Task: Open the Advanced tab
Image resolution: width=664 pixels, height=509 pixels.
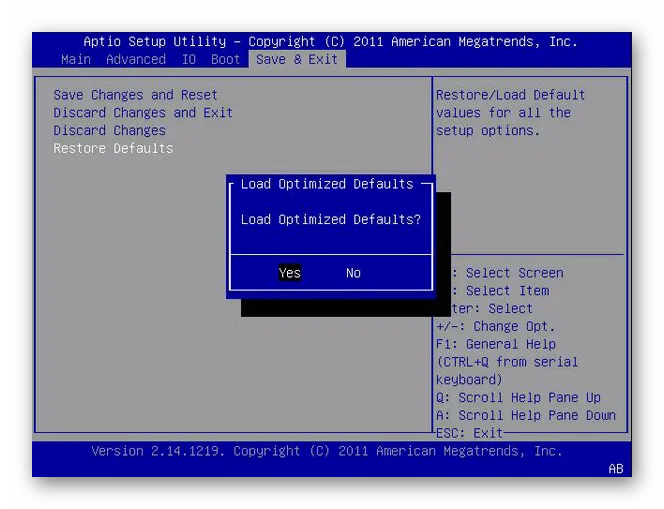Action: [x=136, y=59]
